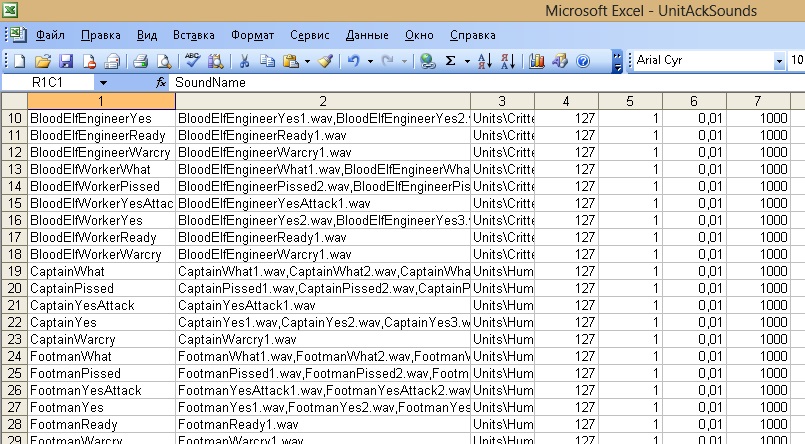Click cell BloodElfWorkerWhat
The height and width of the screenshot is (444, 805).
click(x=101, y=169)
